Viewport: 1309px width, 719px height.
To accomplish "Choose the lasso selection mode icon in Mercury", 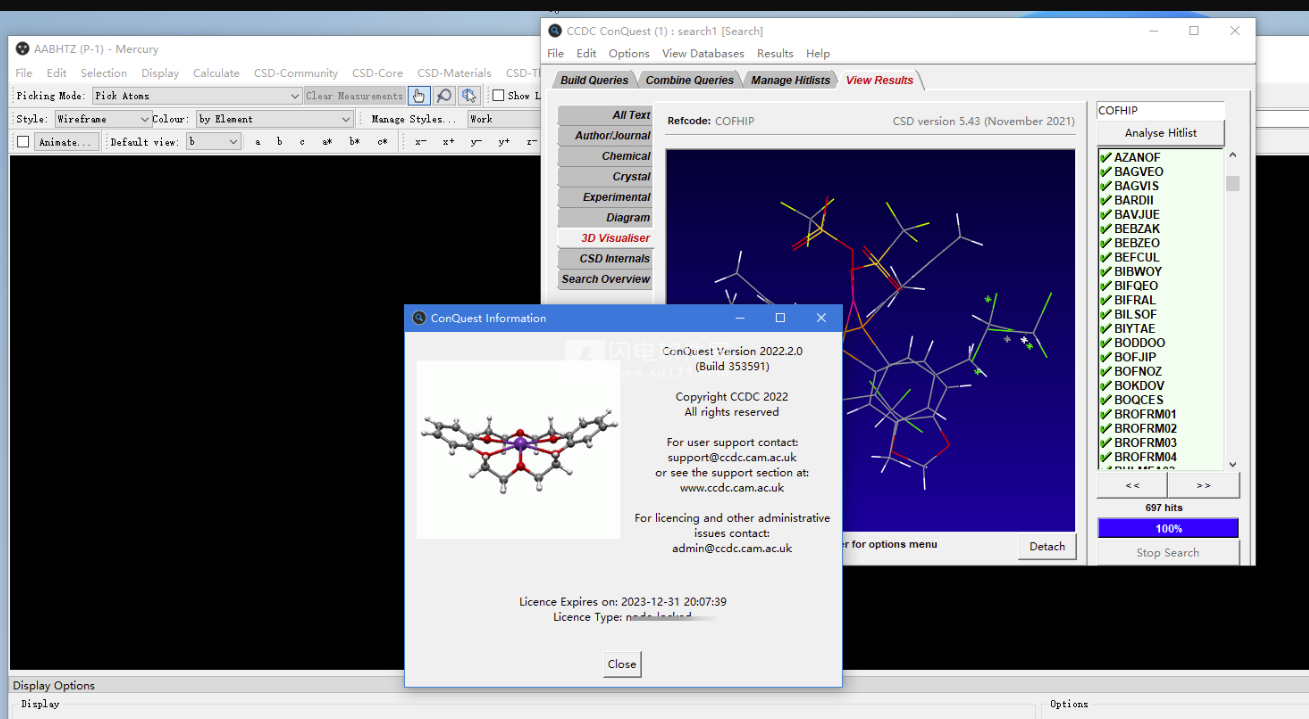I will click(469, 96).
